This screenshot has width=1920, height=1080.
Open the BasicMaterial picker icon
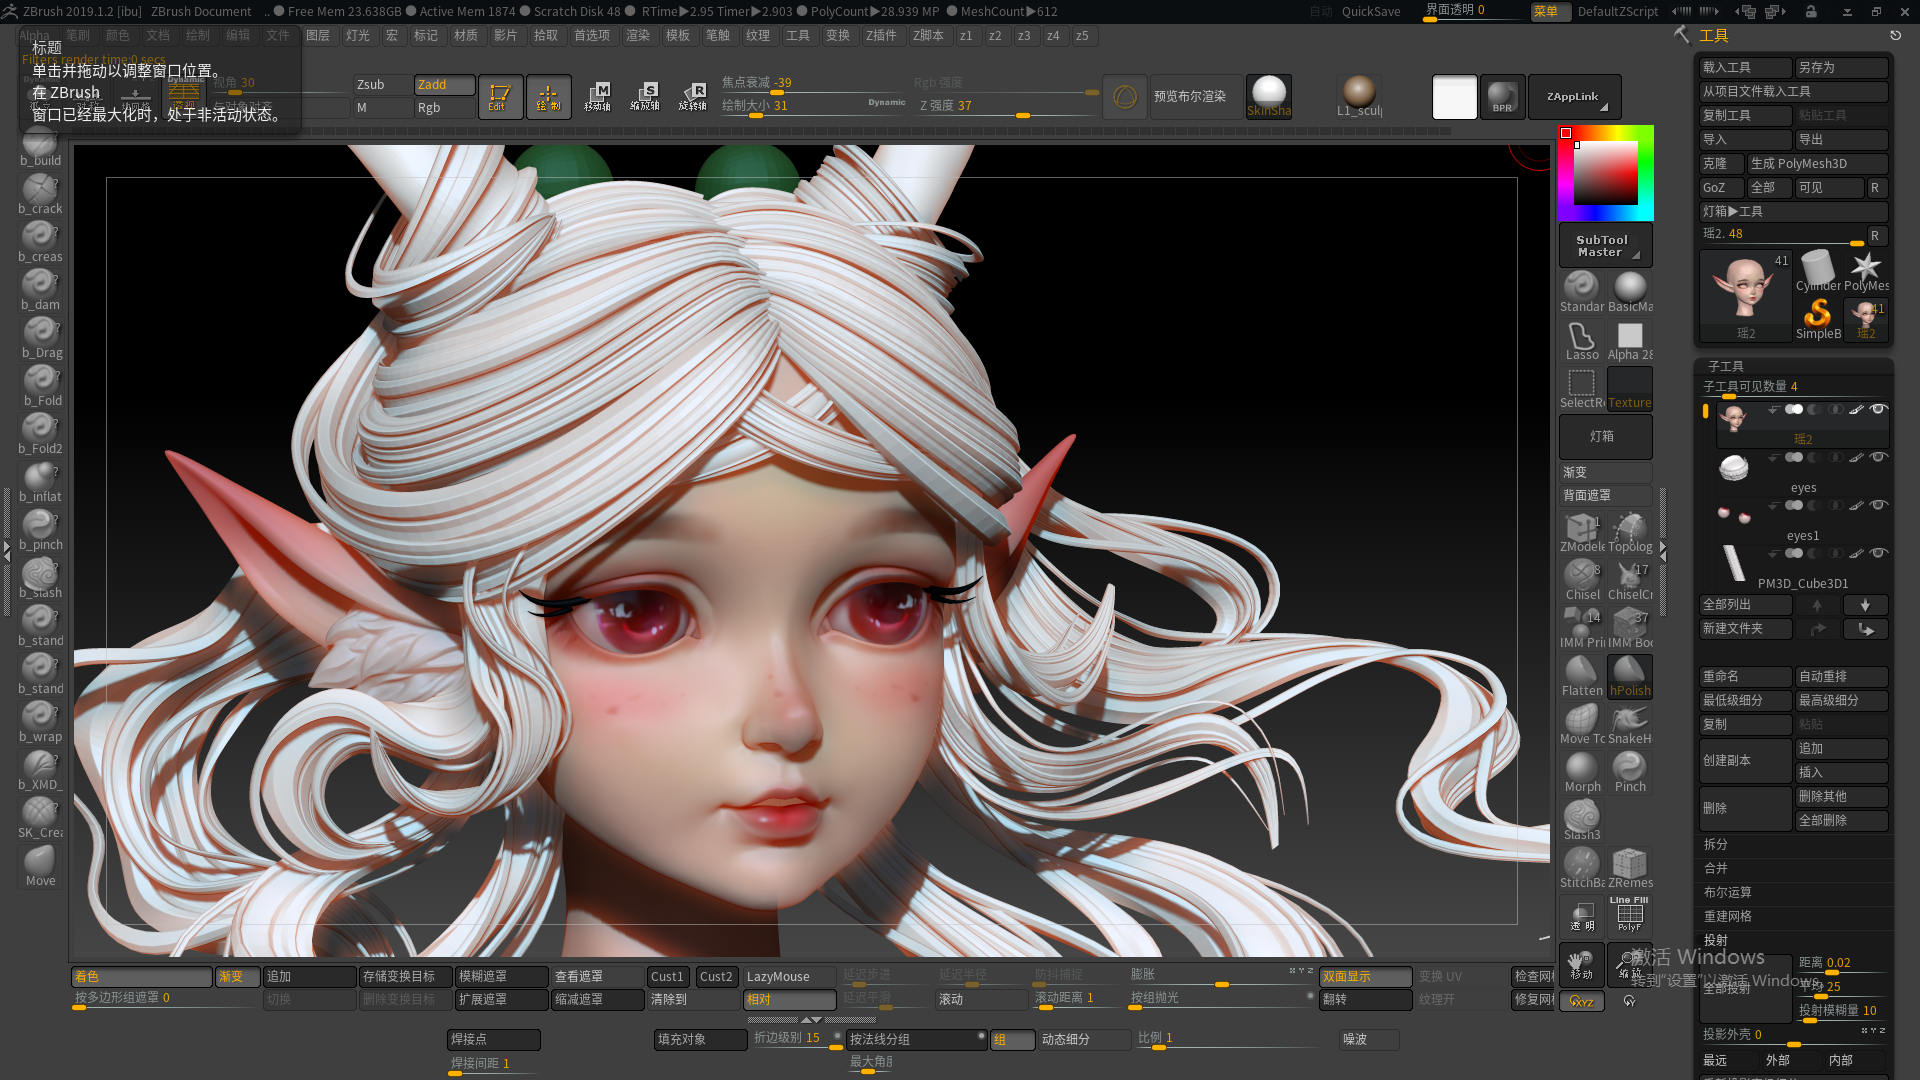[x=1630, y=292]
